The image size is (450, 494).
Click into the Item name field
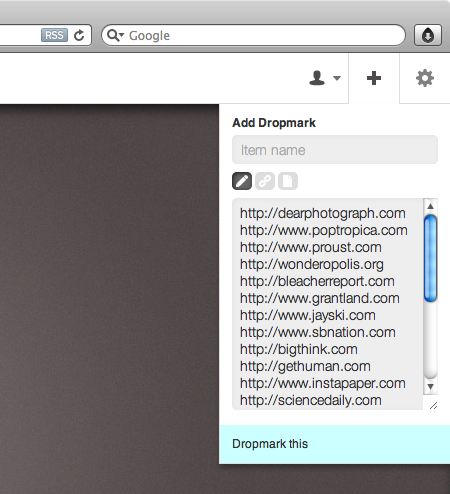coord(335,150)
